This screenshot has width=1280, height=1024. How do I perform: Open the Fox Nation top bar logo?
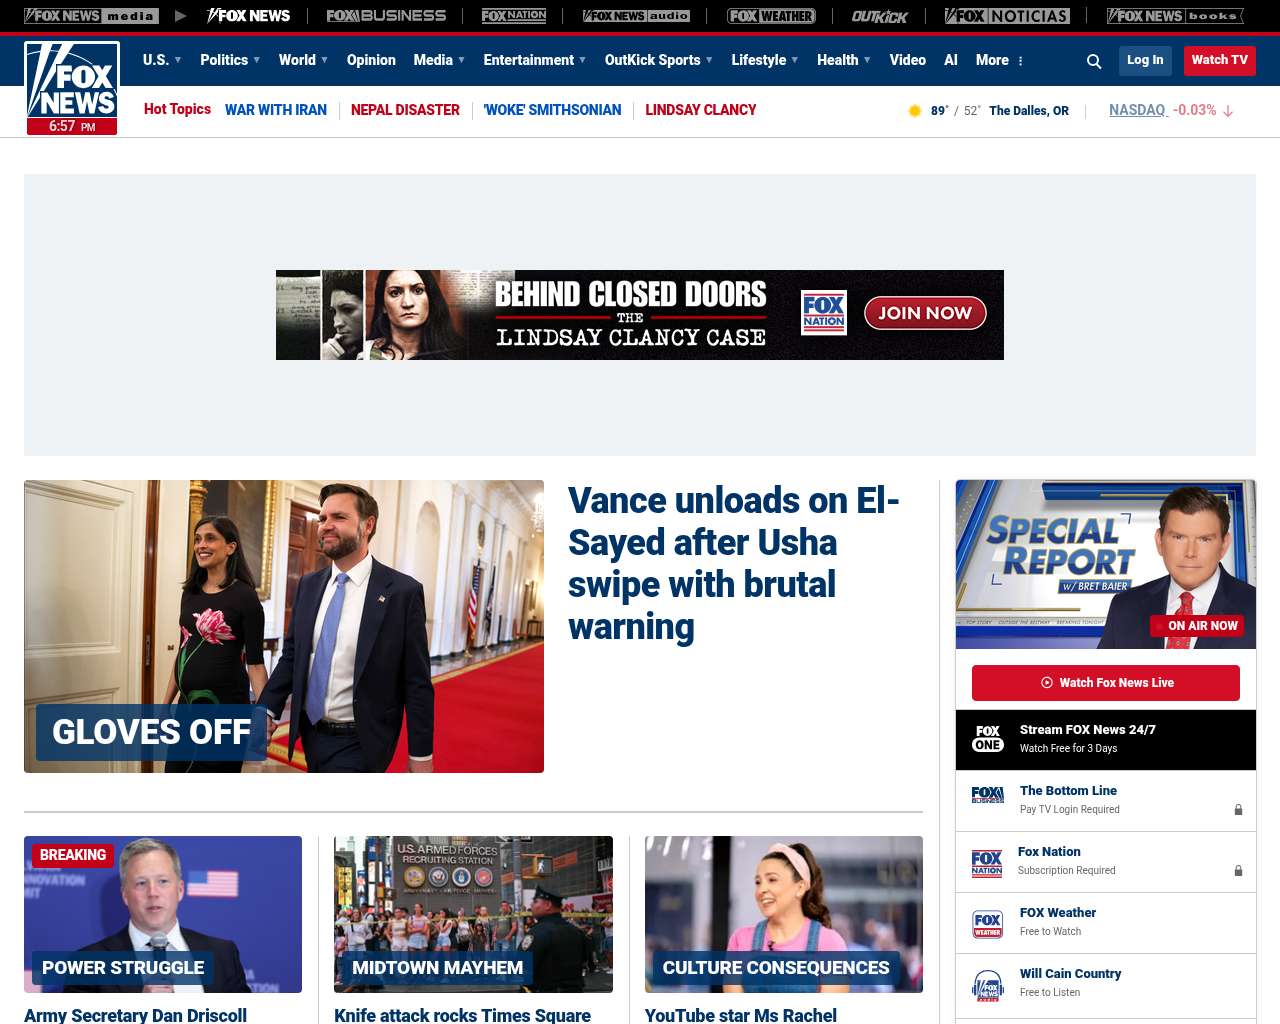(x=514, y=16)
